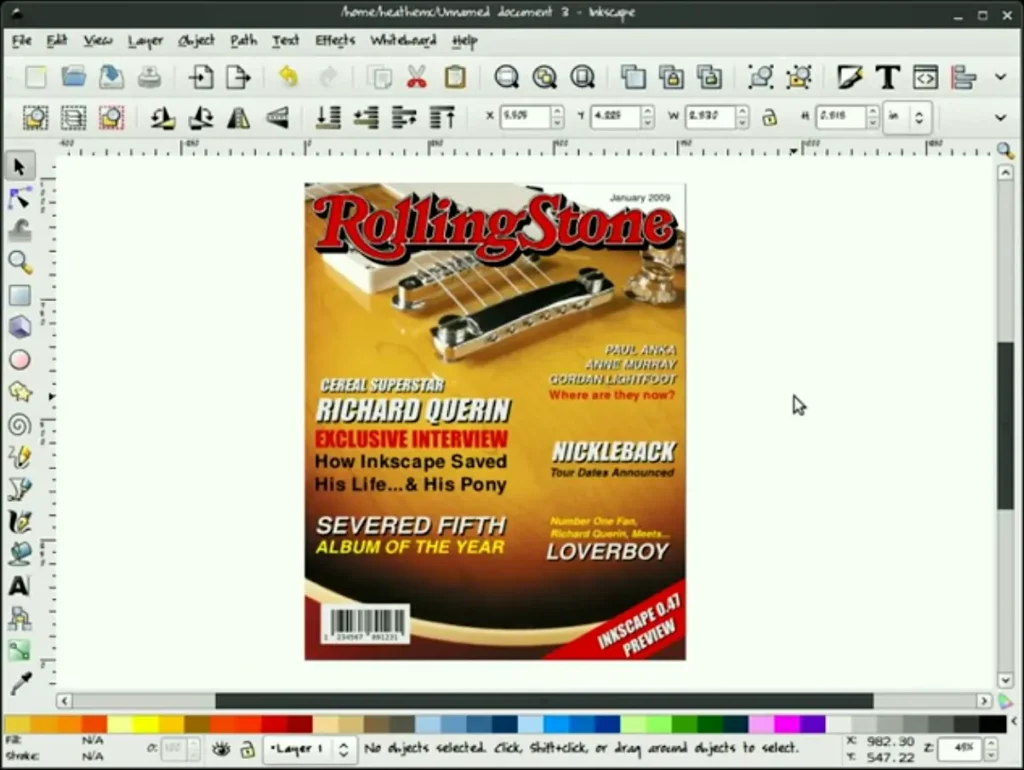The width and height of the screenshot is (1024, 770).
Task: Pick the bright yellow palette swatch
Action: pos(146,724)
